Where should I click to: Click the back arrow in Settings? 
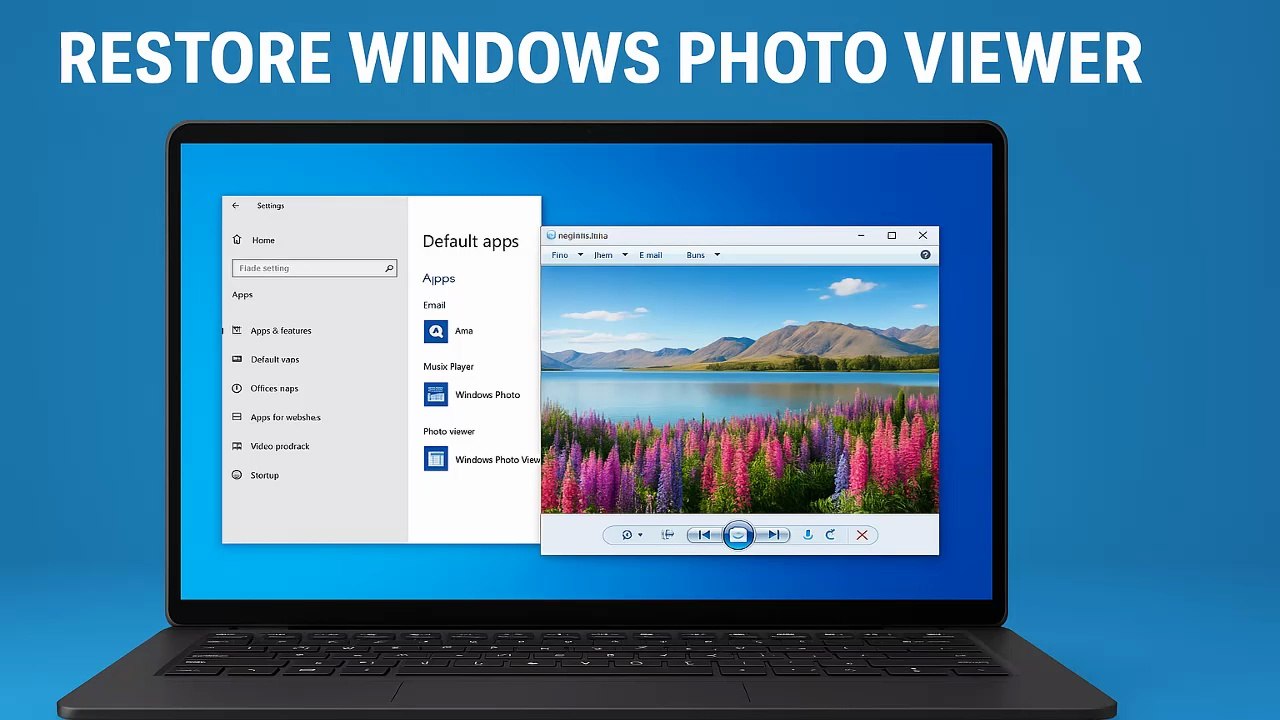click(x=236, y=206)
